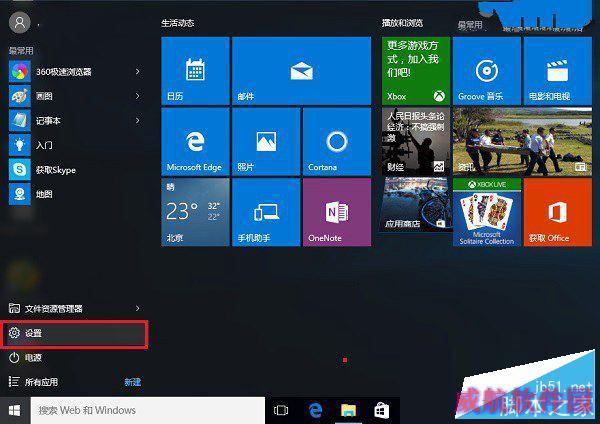Screen dimensions: 600x424
Task: Open the Beijing weather tile
Action: [x=195, y=212]
